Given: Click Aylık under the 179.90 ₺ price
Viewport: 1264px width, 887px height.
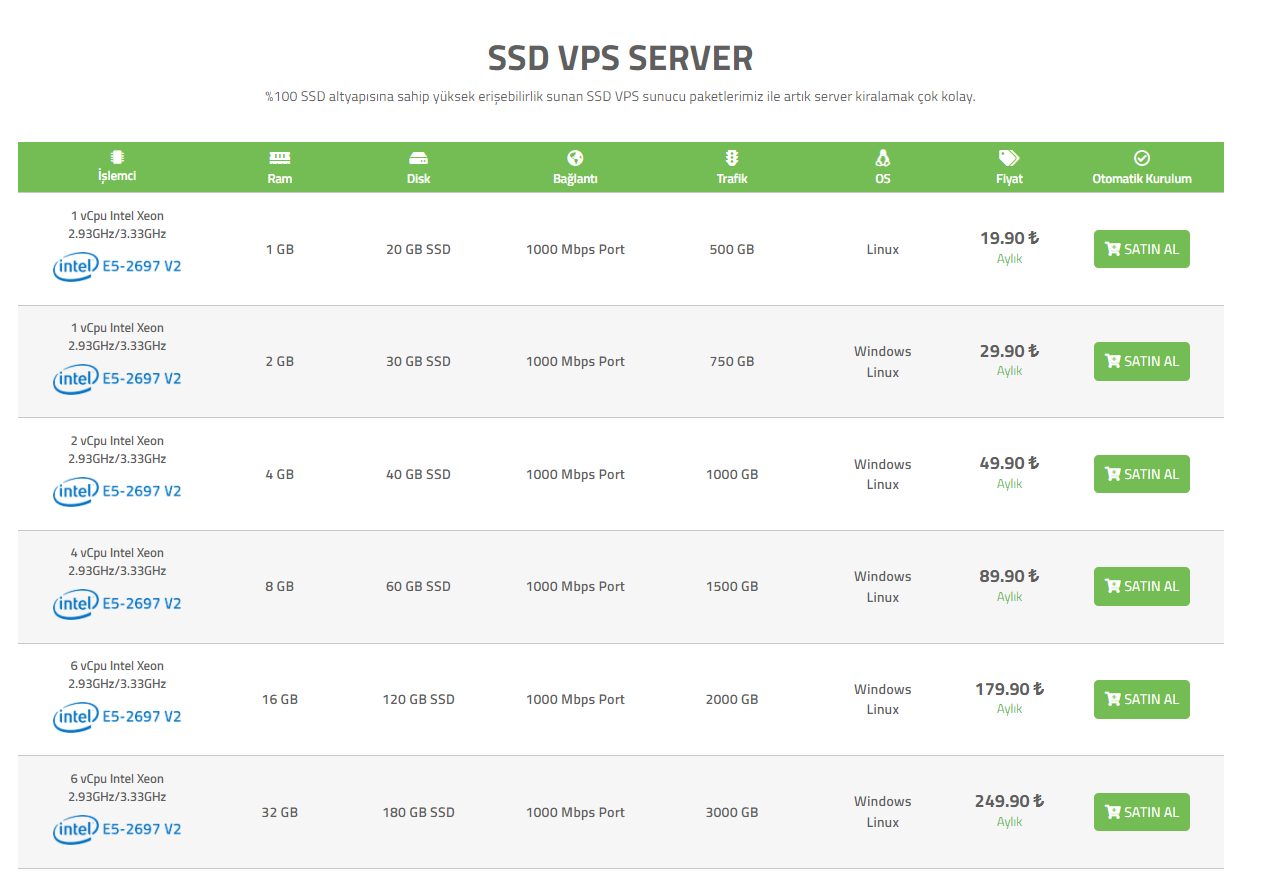Looking at the screenshot, I should pyautogui.click(x=1009, y=708).
